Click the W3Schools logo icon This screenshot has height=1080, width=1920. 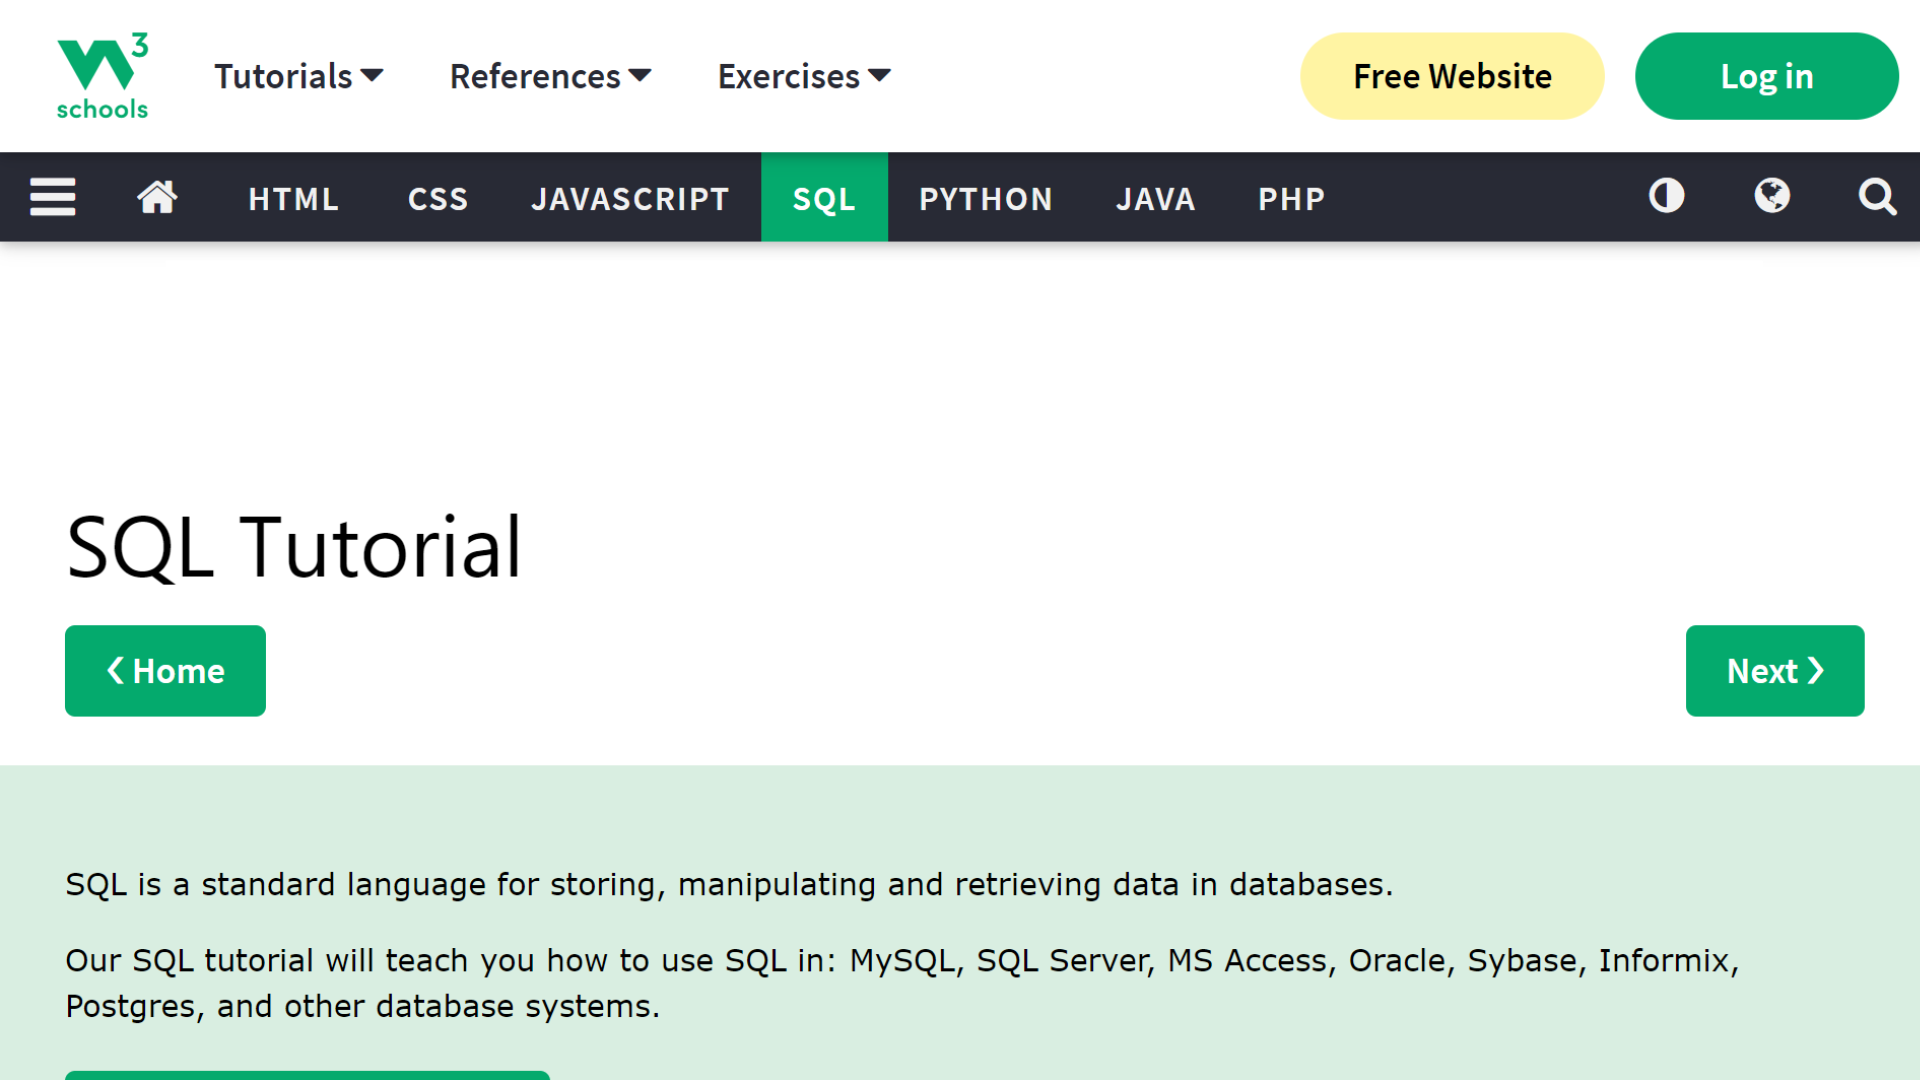click(102, 75)
